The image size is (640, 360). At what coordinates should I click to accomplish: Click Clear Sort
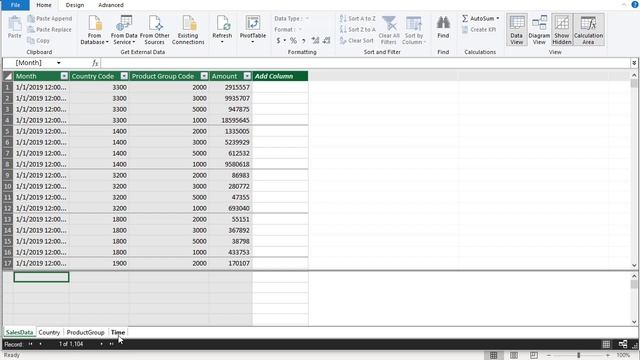357,40
